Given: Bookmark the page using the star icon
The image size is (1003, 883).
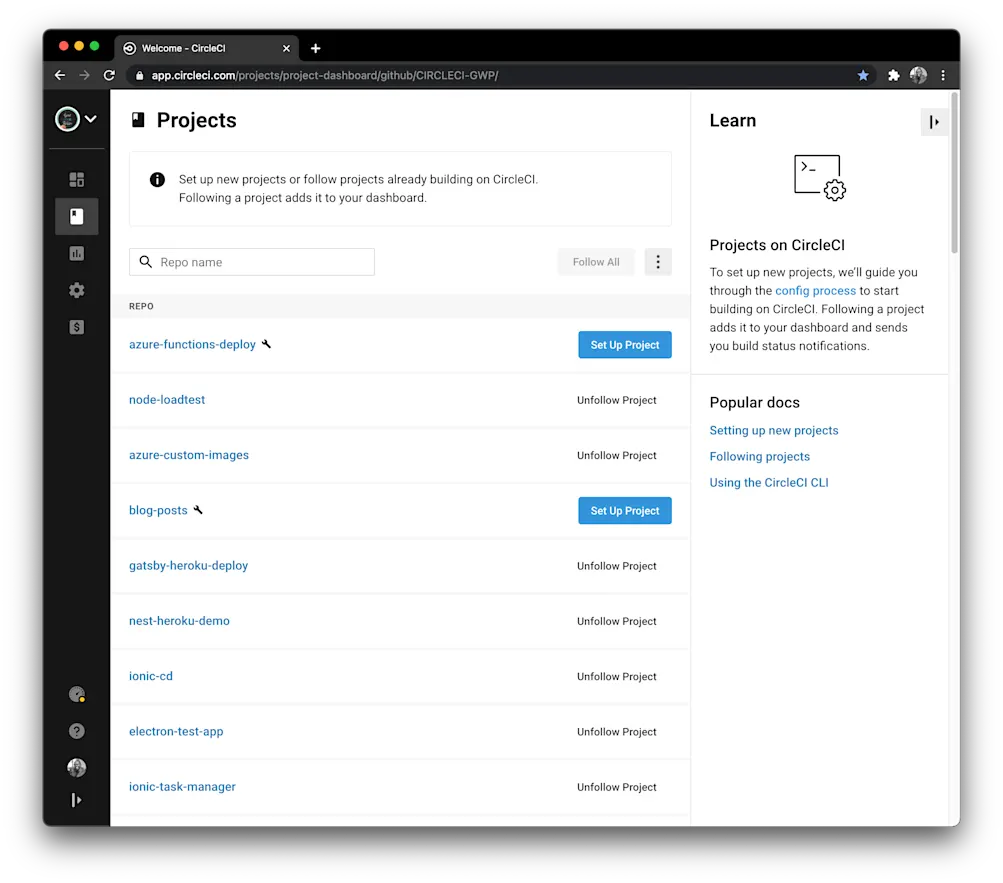Looking at the screenshot, I should click(x=863, y=75).
